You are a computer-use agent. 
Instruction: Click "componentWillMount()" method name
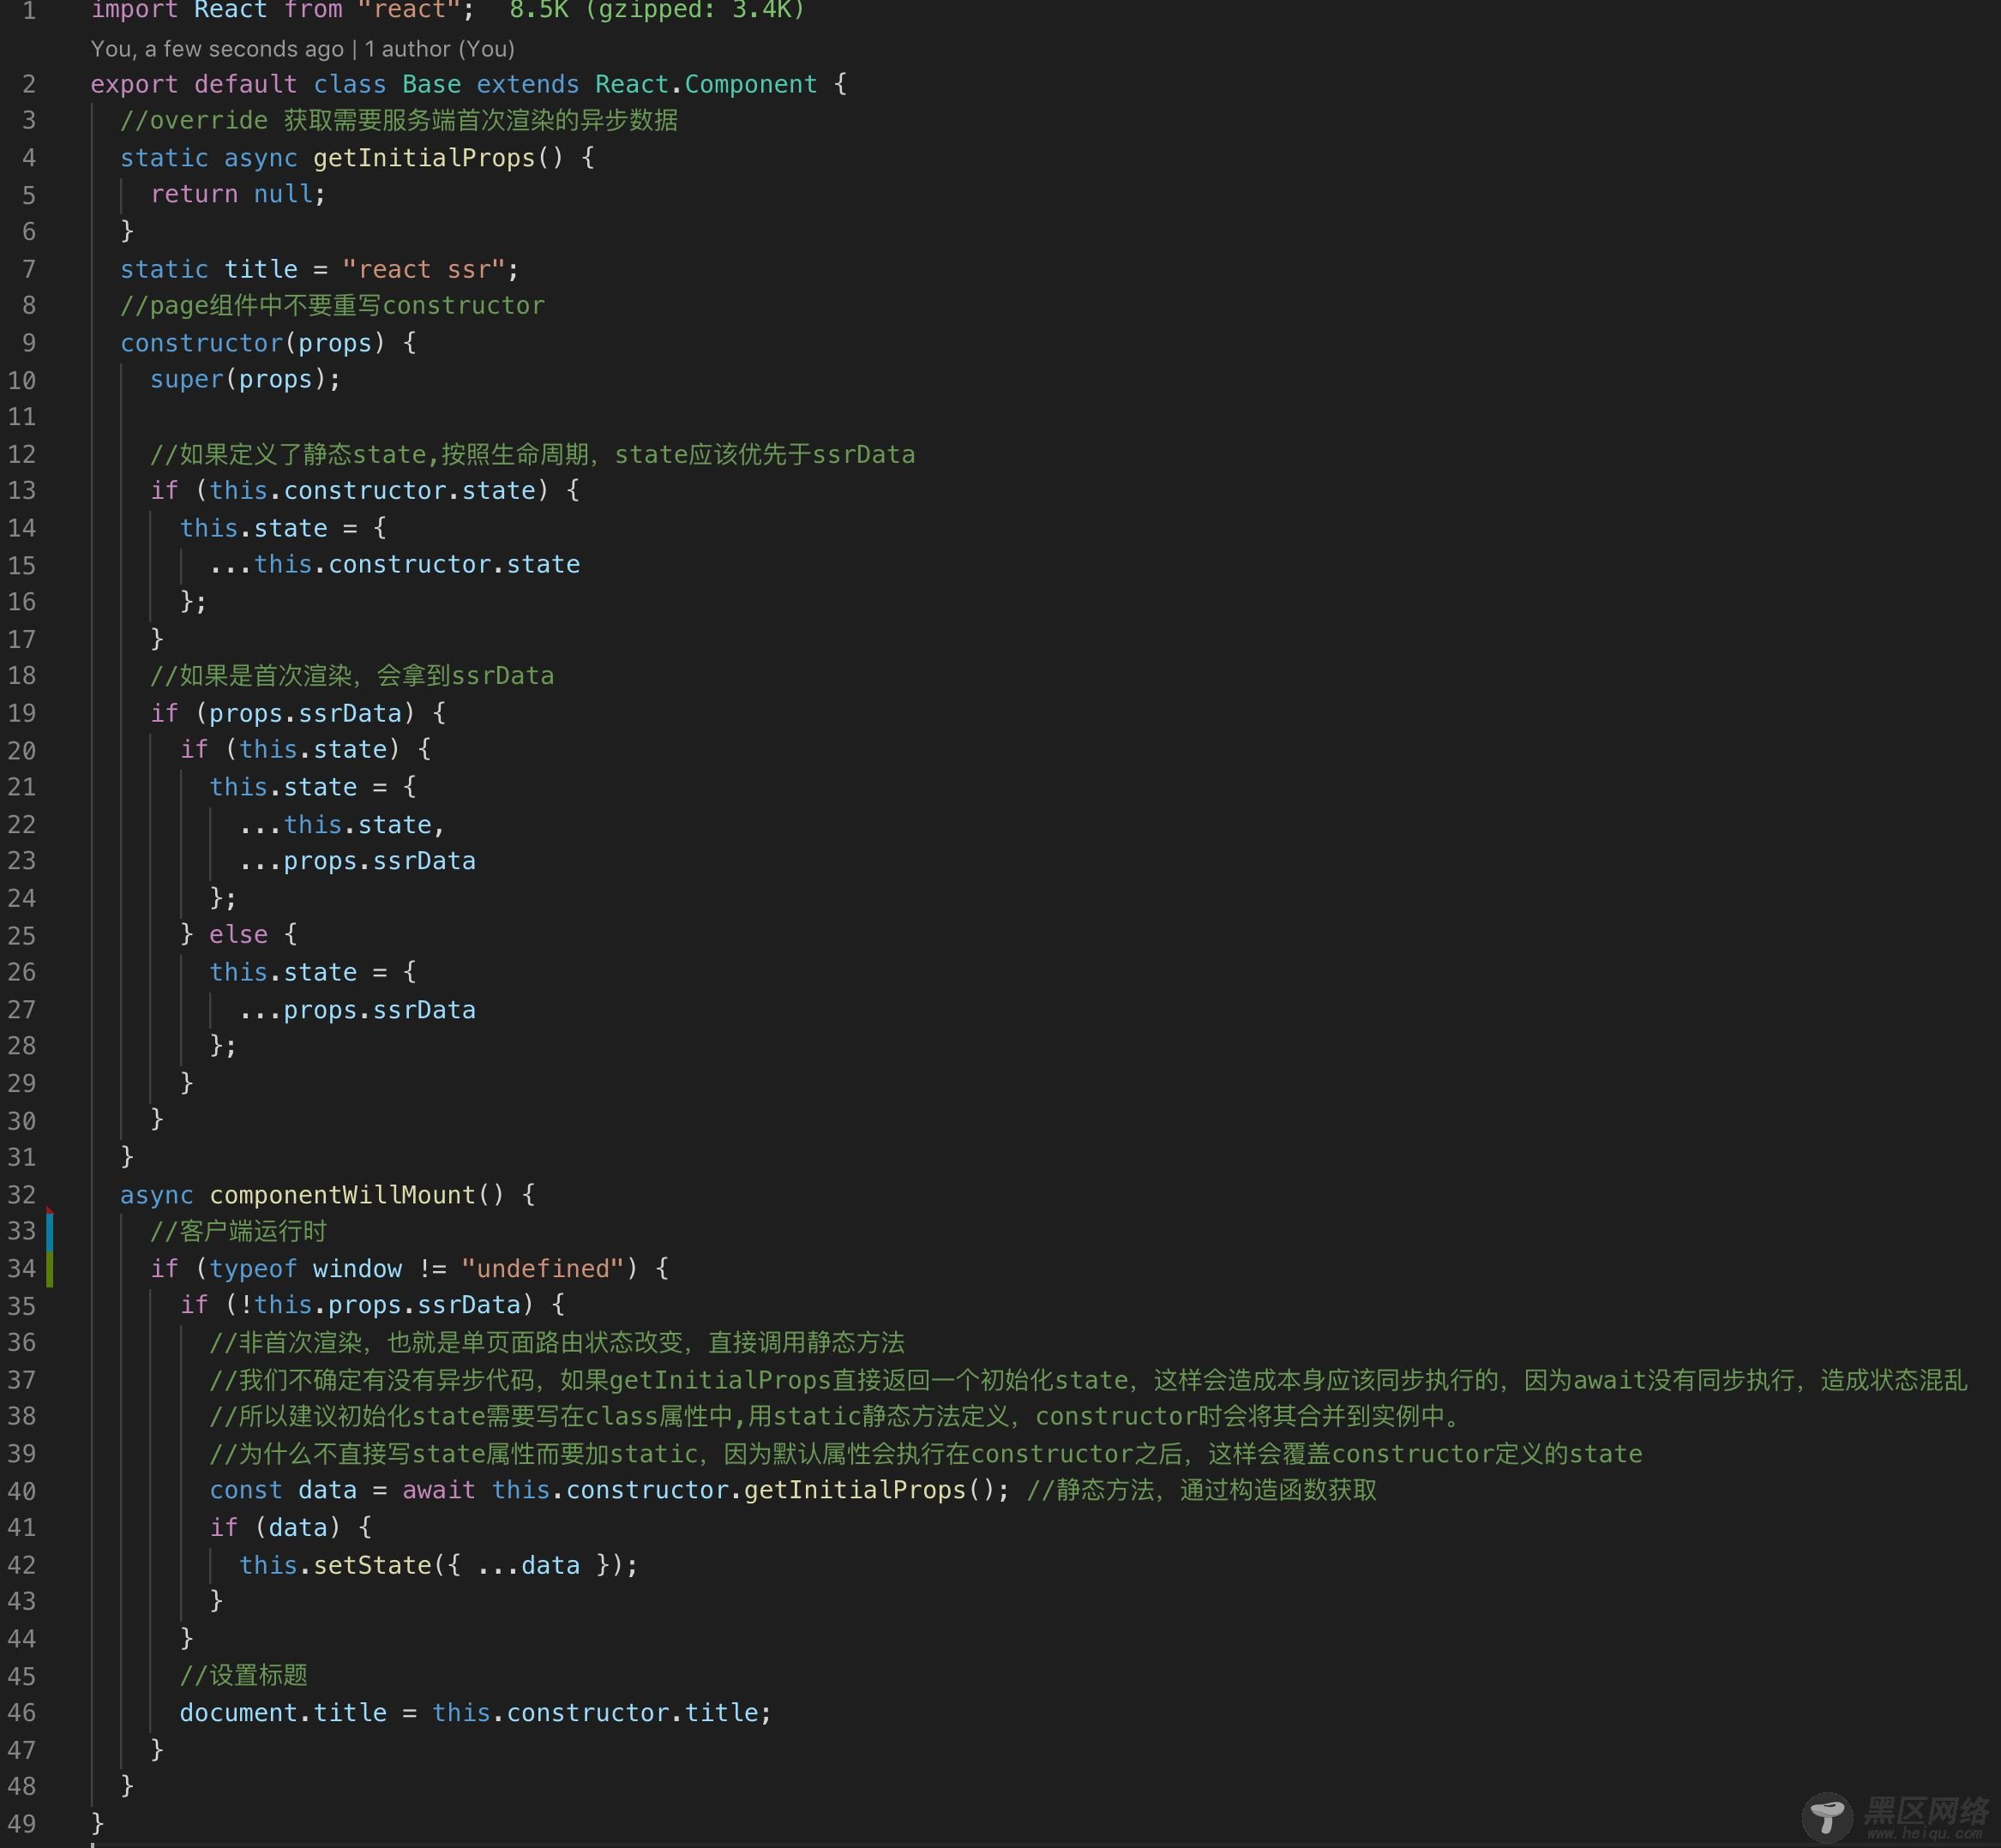coord(357,1195)
